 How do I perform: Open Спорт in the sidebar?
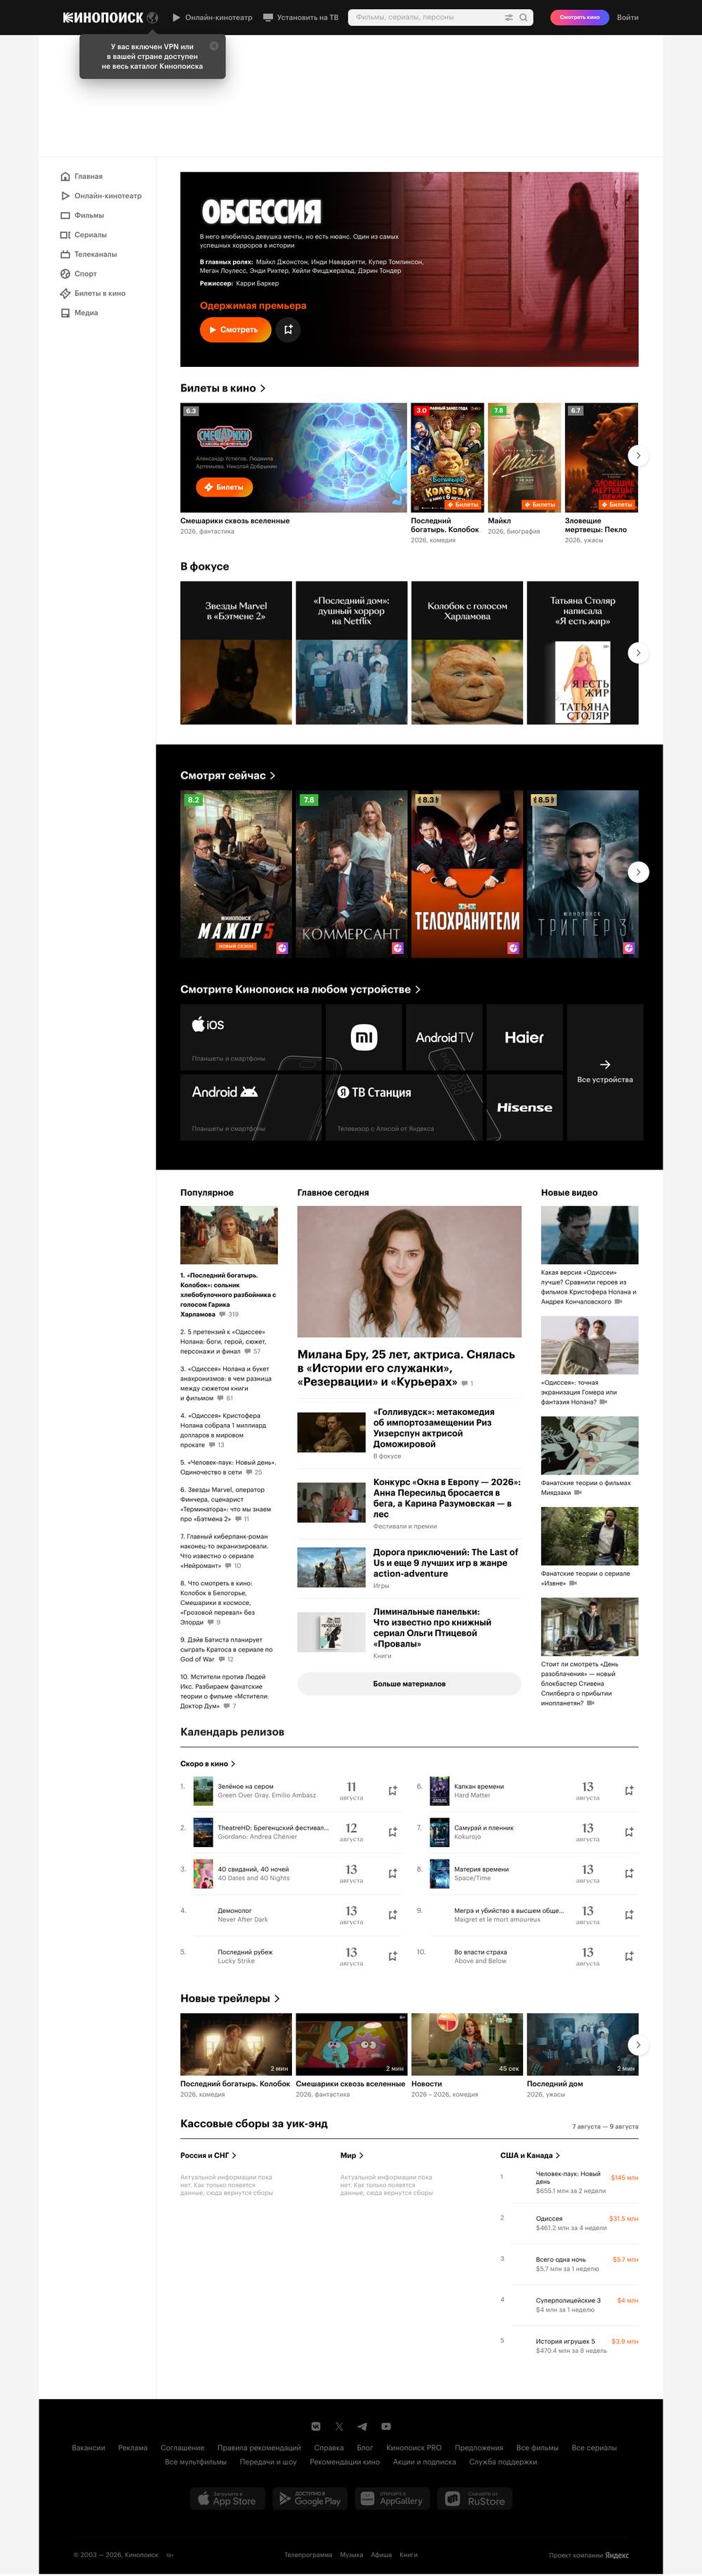click(x=79, y=273)
